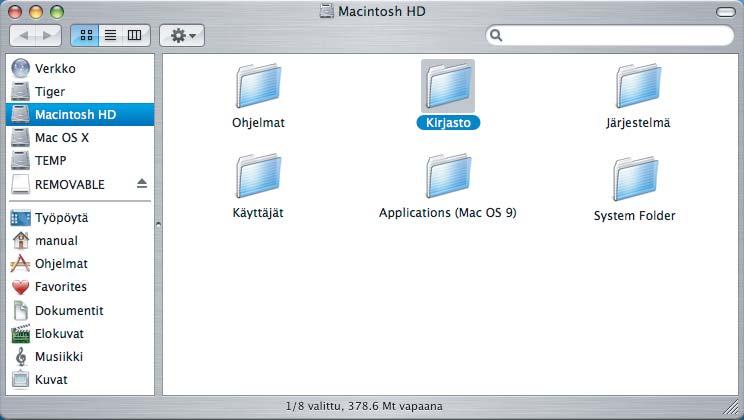Click the Käyttäjät label text
The height and width of the screenshot is (420, 744).
click(258, 213)
